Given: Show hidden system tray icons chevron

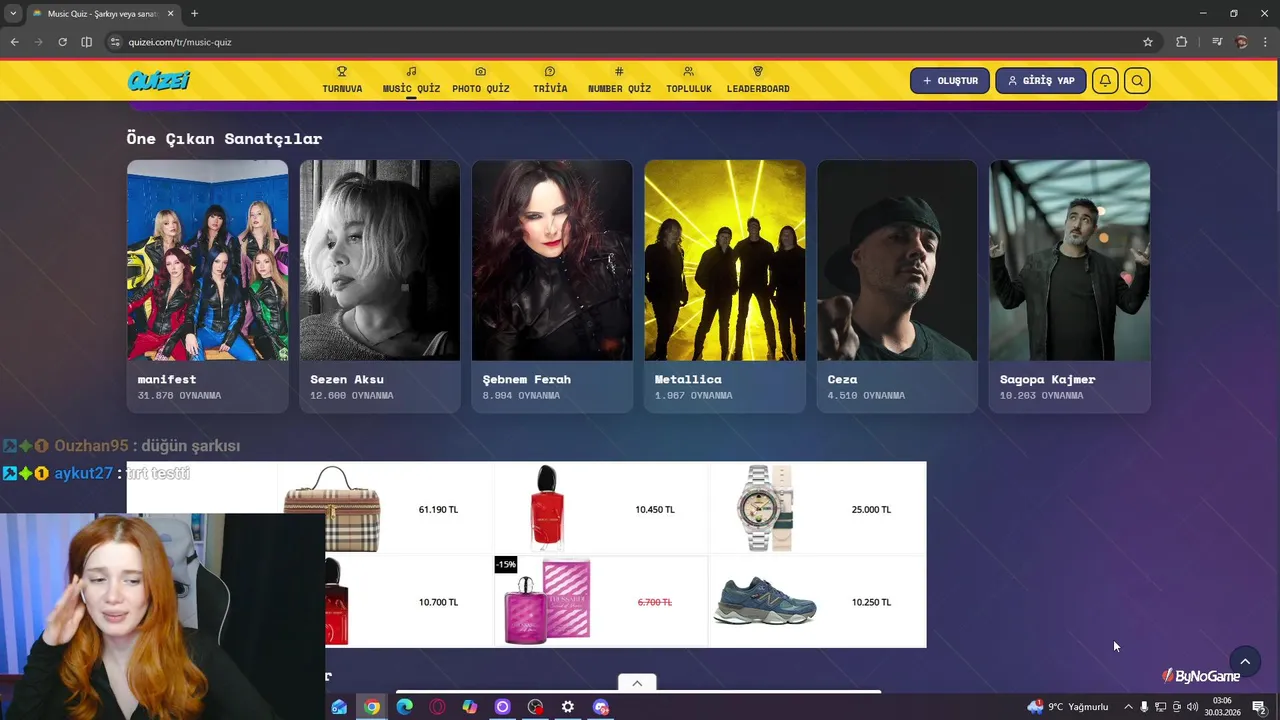Looking at the screenshot, I should [1129, 707].
